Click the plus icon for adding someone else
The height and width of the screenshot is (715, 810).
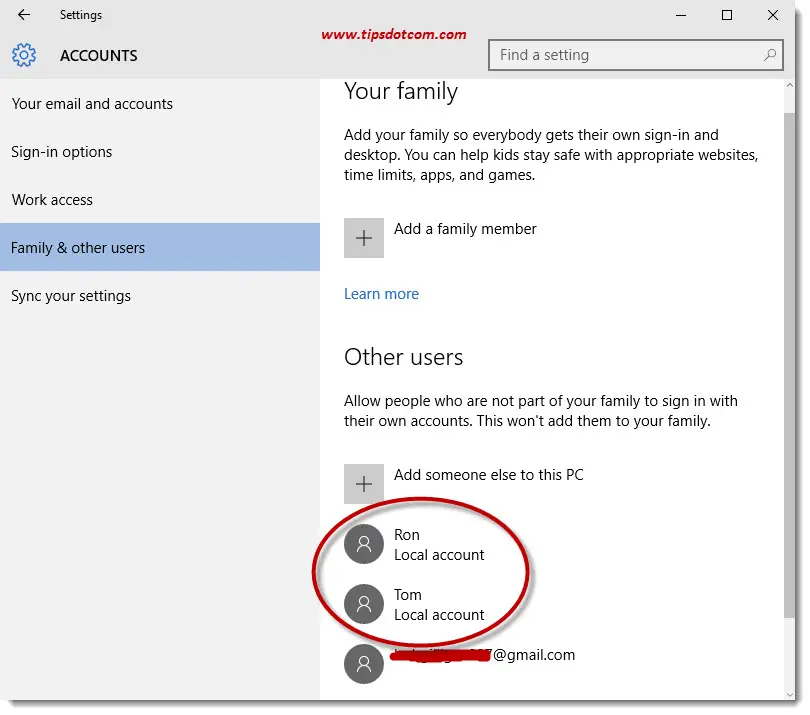point(364,484)
